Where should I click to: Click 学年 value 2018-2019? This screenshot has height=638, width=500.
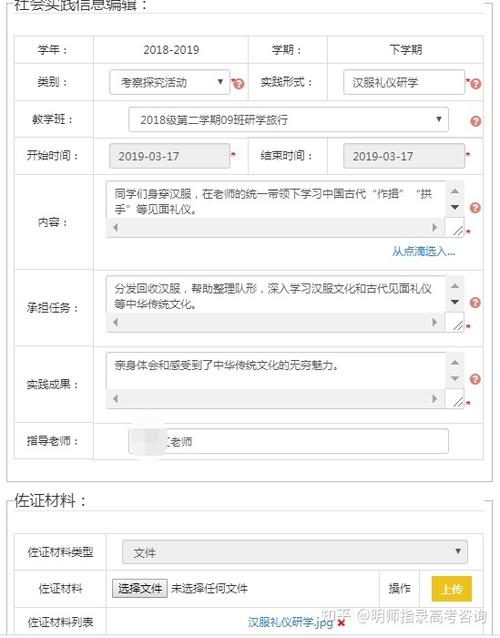[x=171, y=50]
